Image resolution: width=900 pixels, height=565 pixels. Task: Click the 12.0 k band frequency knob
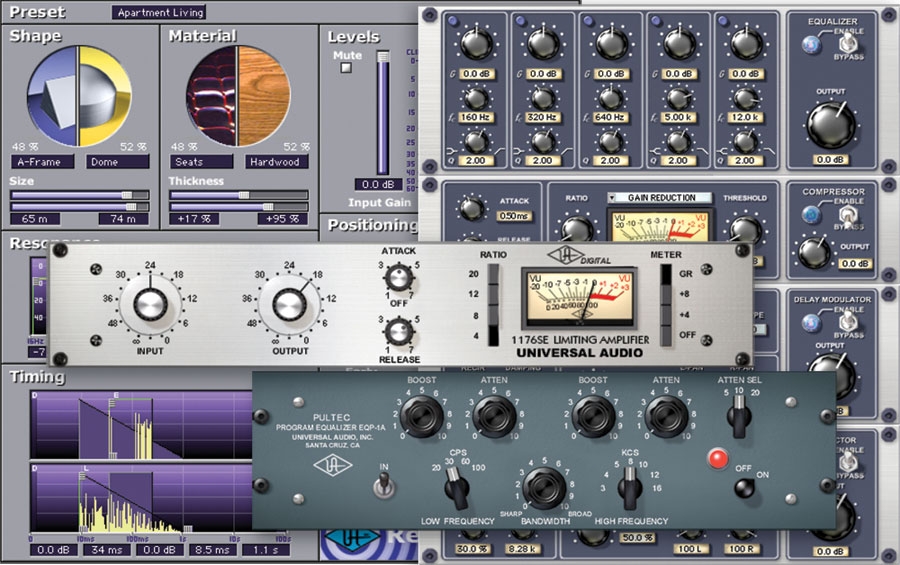point(746,99)
